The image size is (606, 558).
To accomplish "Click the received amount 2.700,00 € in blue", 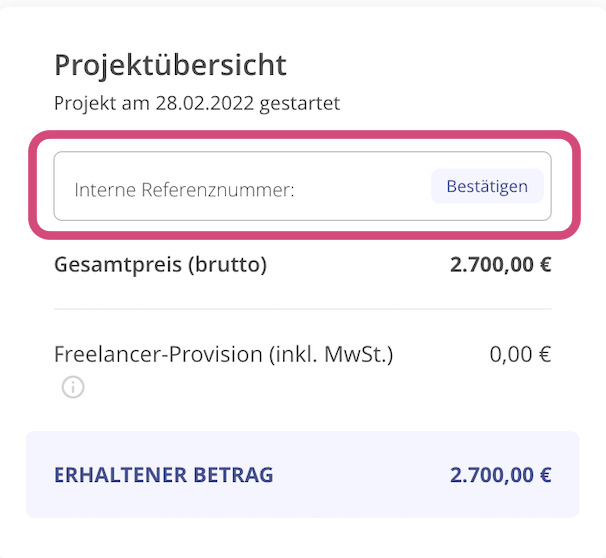I will (x=500, y=475).
